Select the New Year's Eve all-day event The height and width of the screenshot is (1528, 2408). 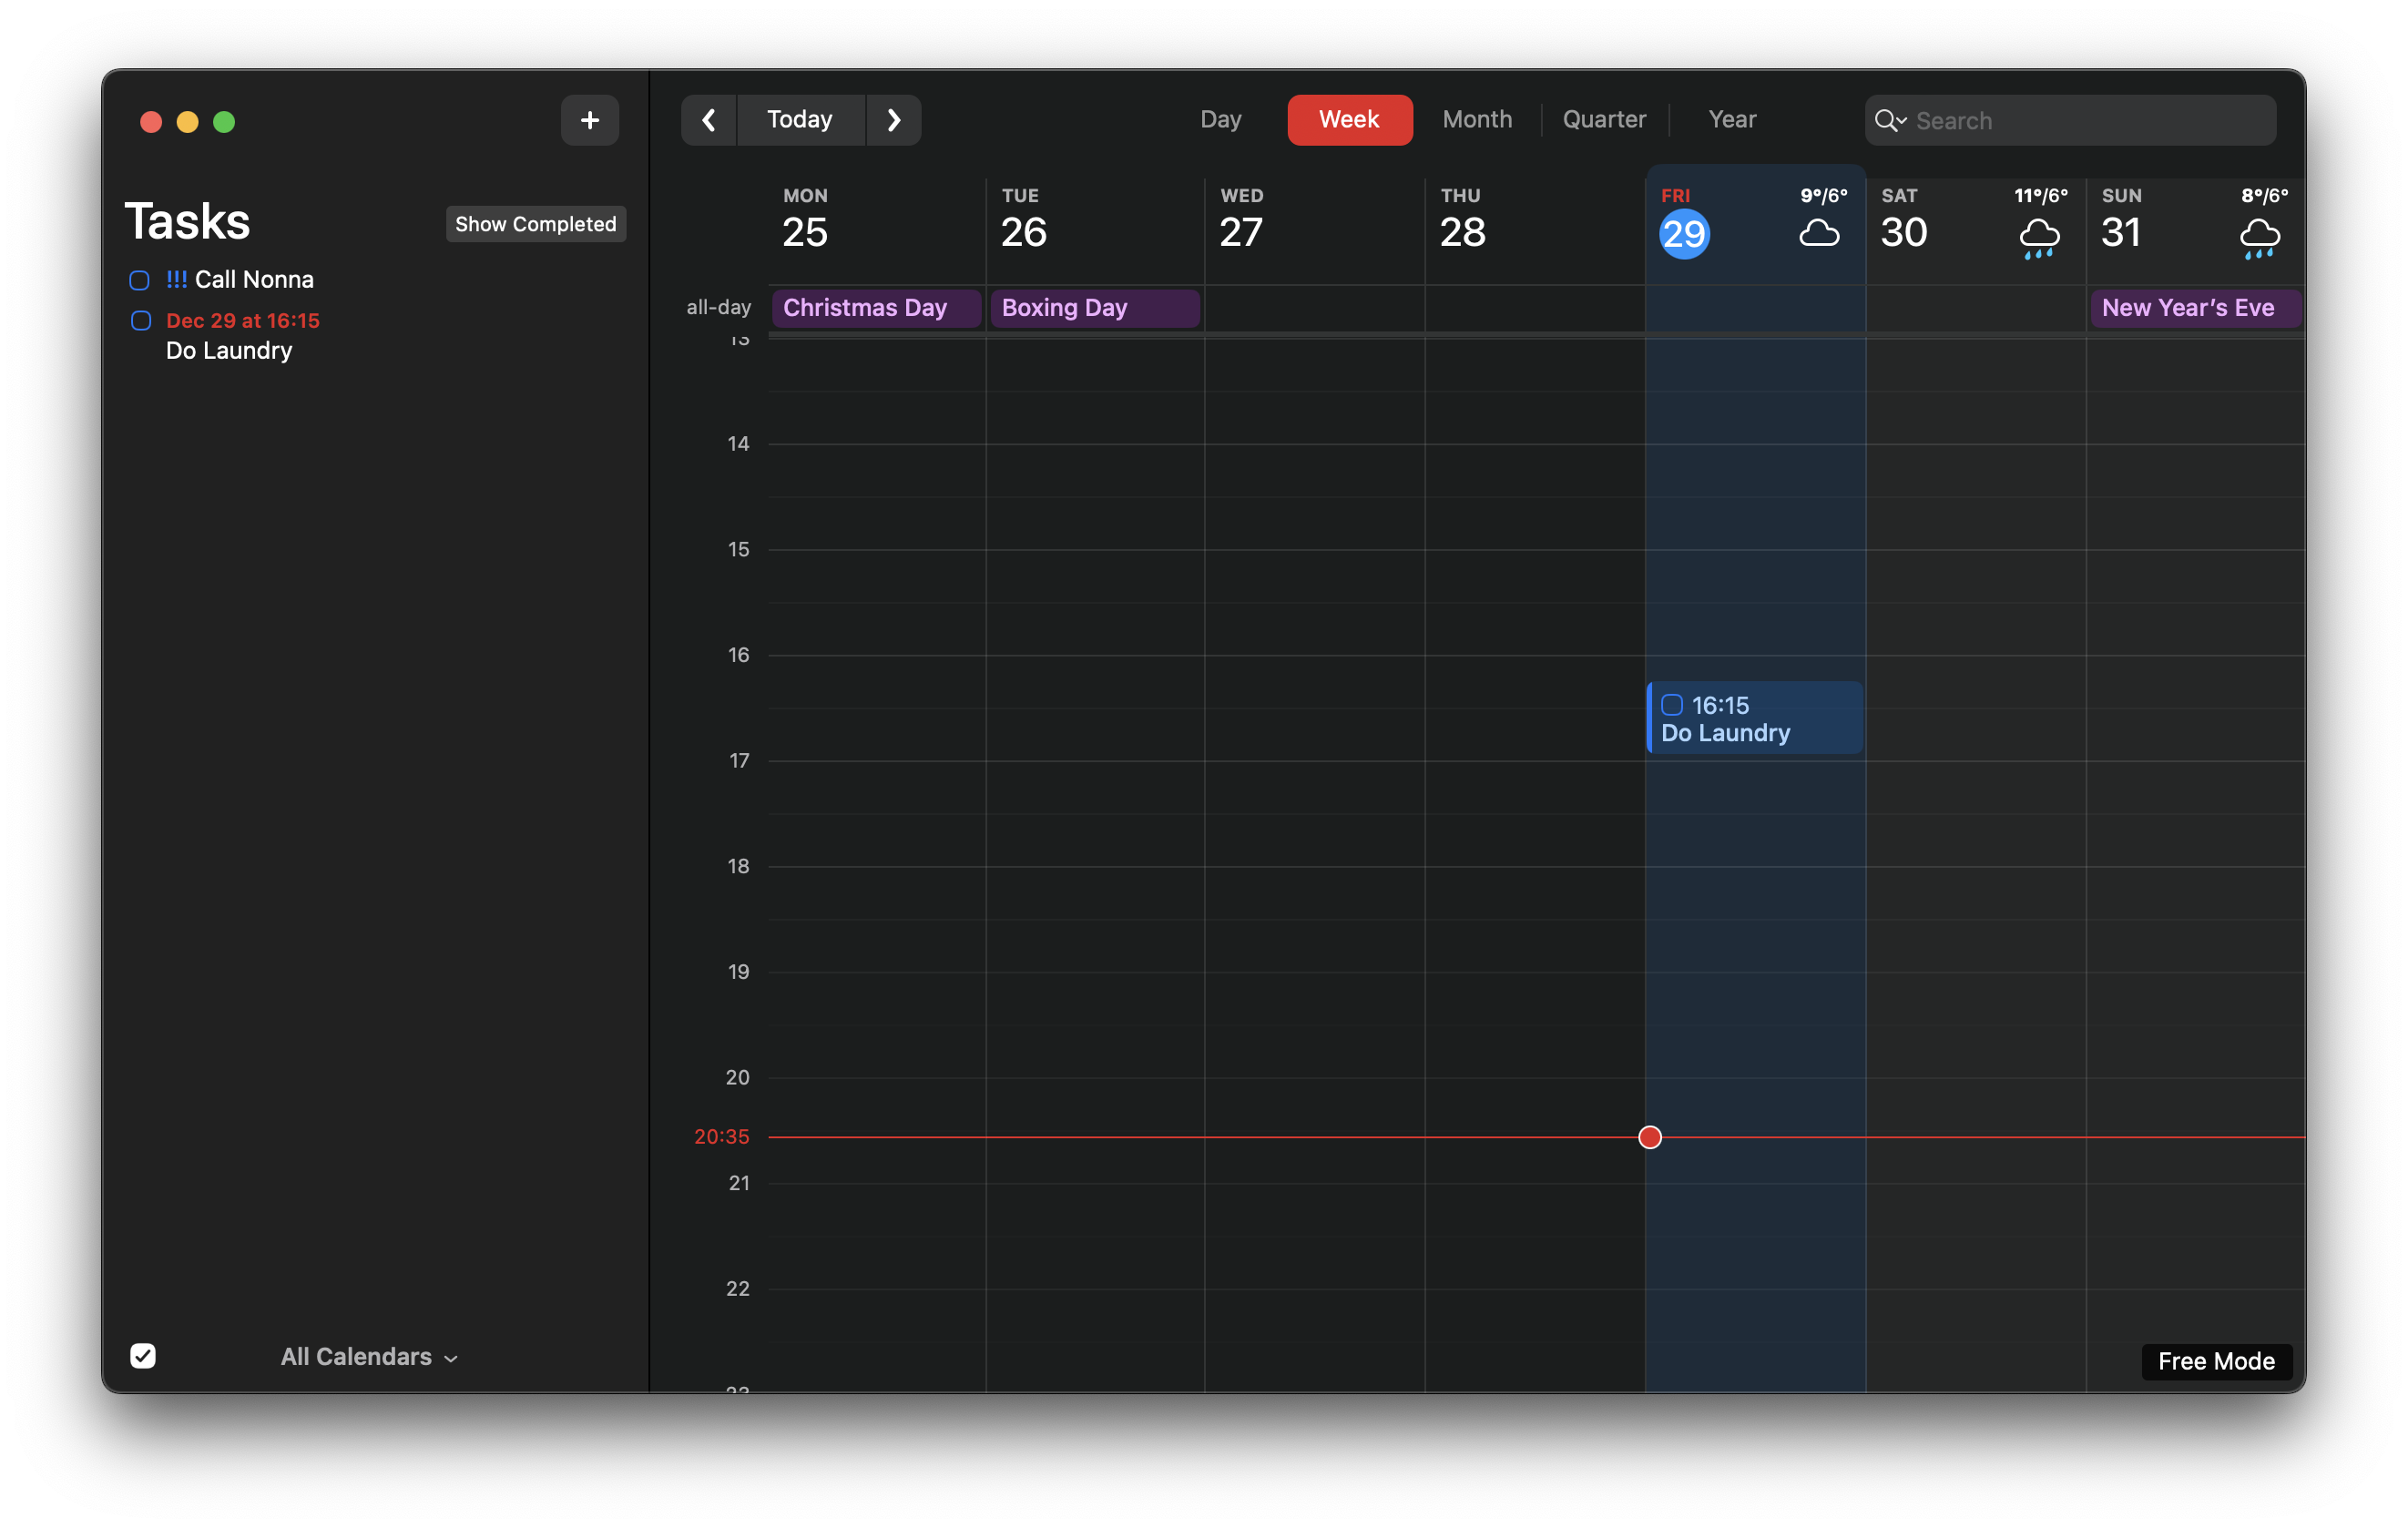point(2193,307)
